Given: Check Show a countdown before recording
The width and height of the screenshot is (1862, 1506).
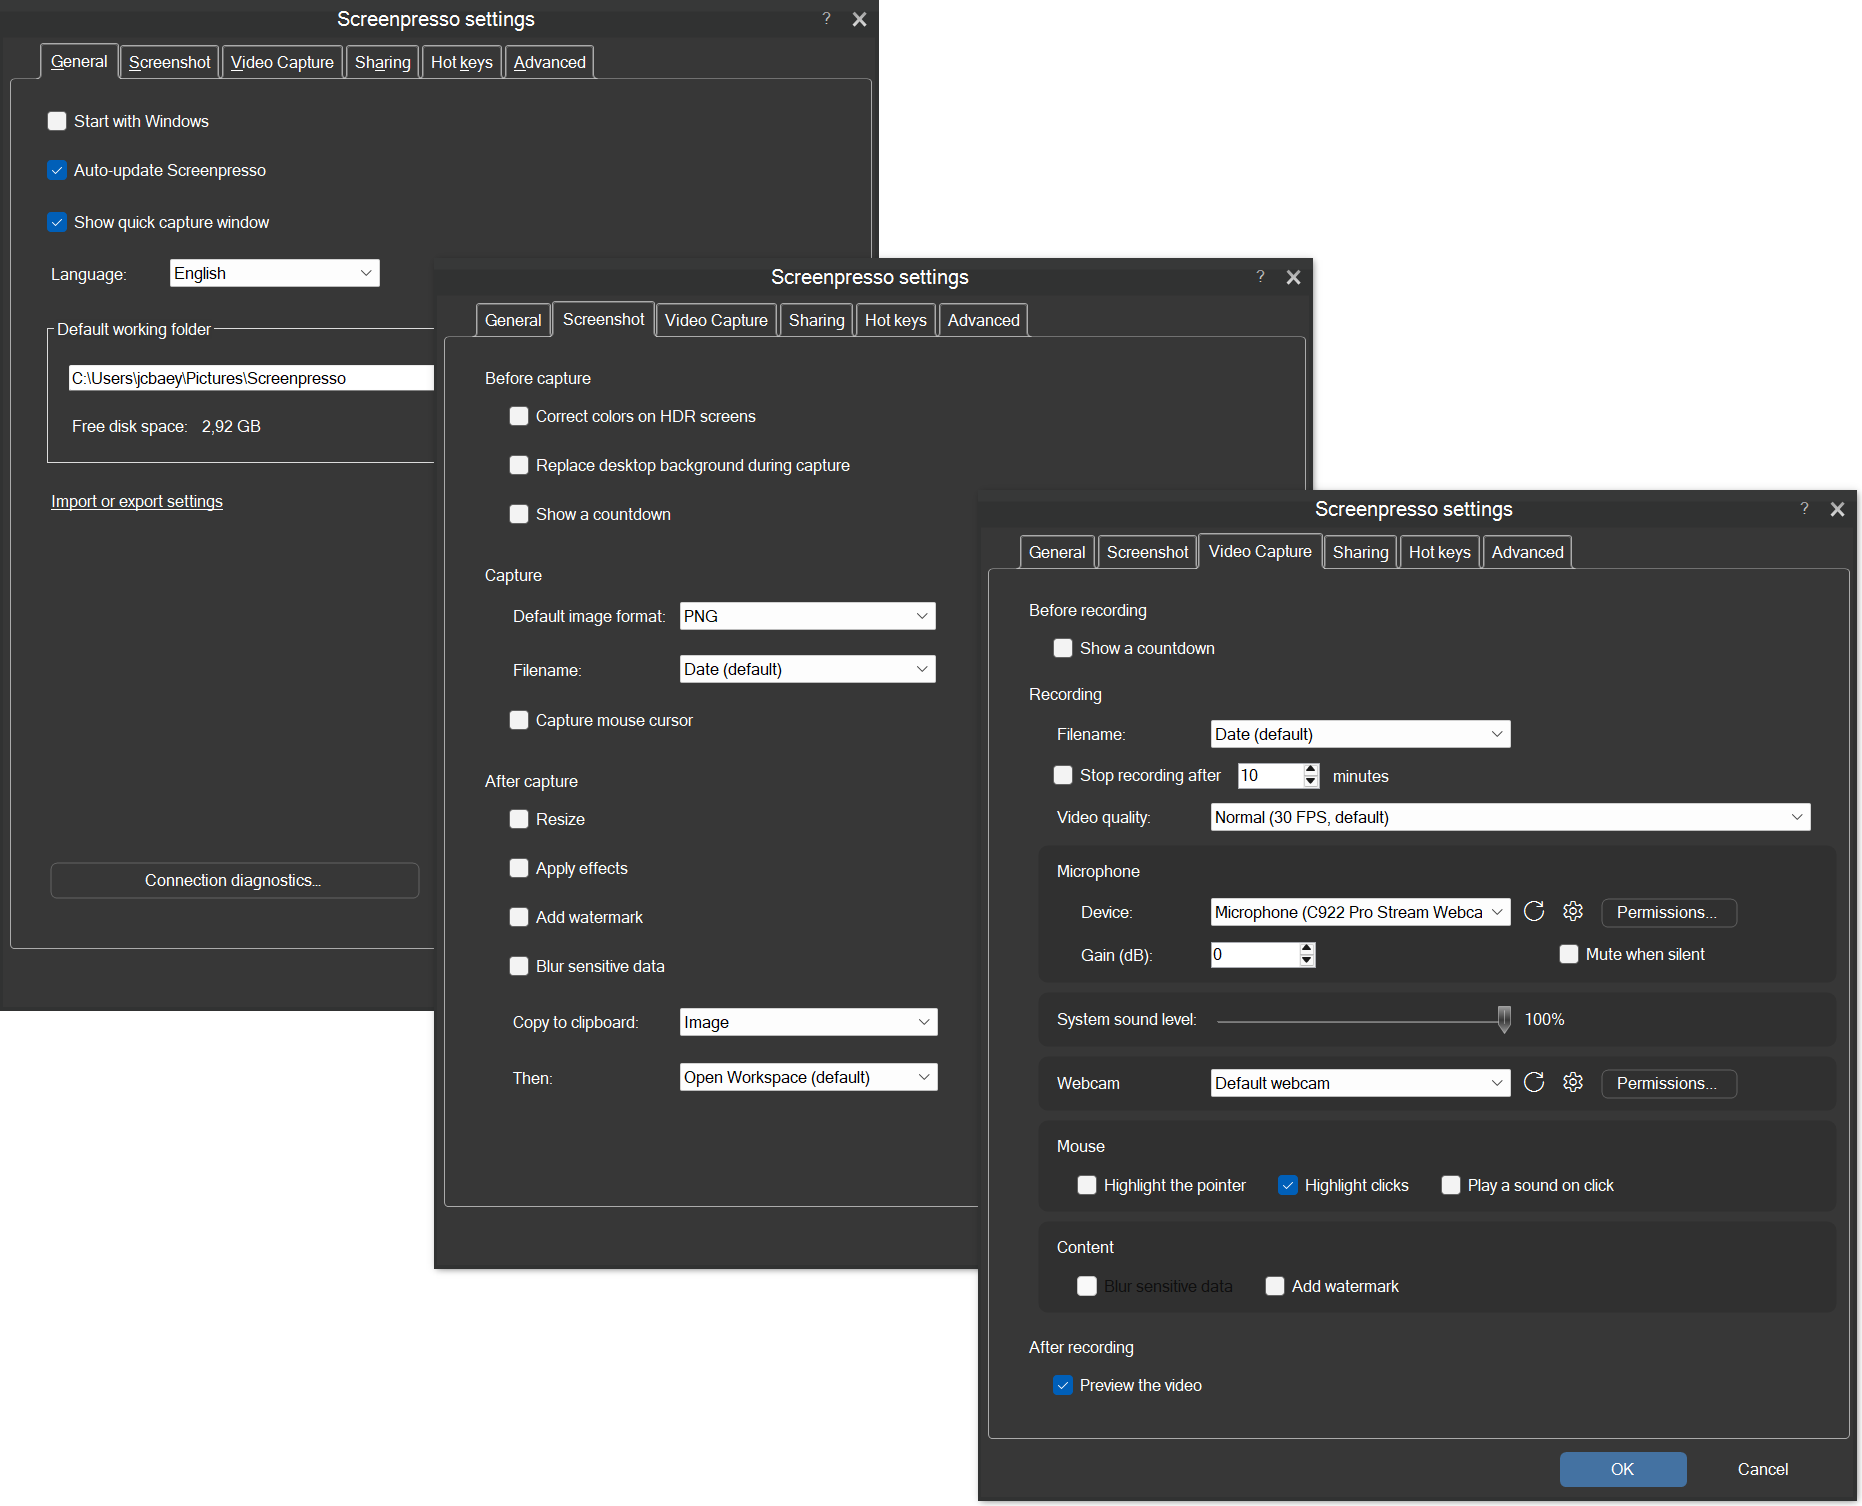Looking at the screenshot, I should coord(1063,648).
